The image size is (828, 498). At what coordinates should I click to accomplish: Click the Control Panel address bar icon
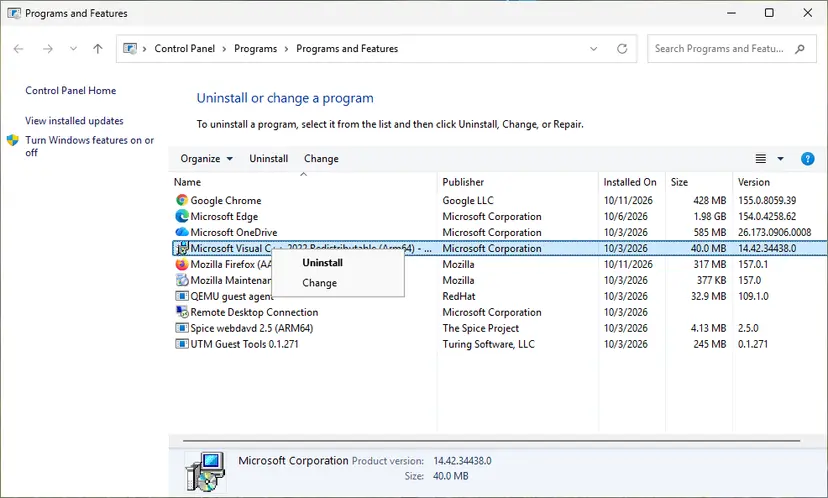[x=130, y=49]
